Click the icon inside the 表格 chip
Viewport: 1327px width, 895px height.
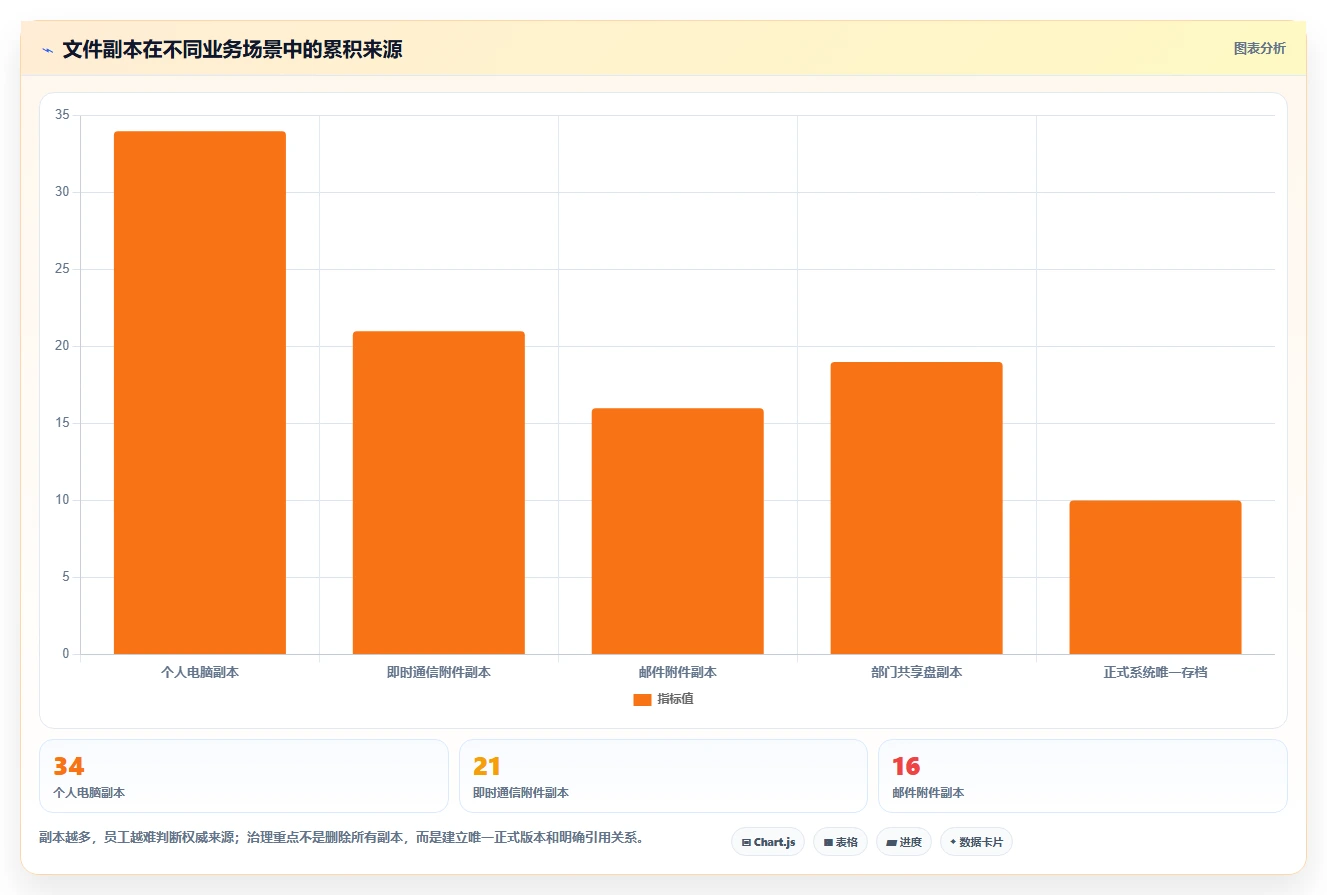828,843
